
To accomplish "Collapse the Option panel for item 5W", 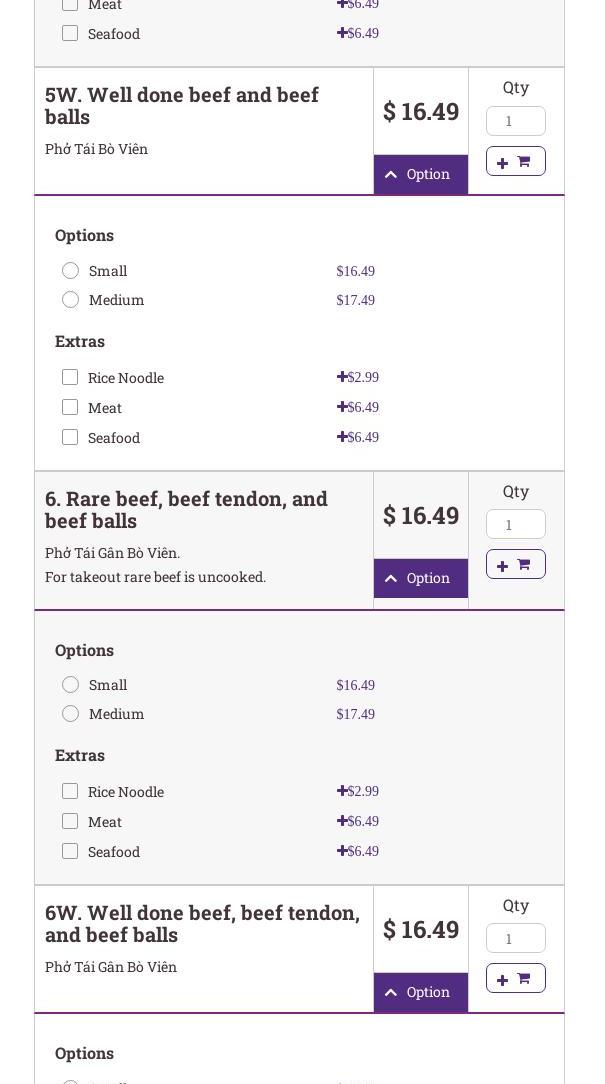I will [420, 174].
